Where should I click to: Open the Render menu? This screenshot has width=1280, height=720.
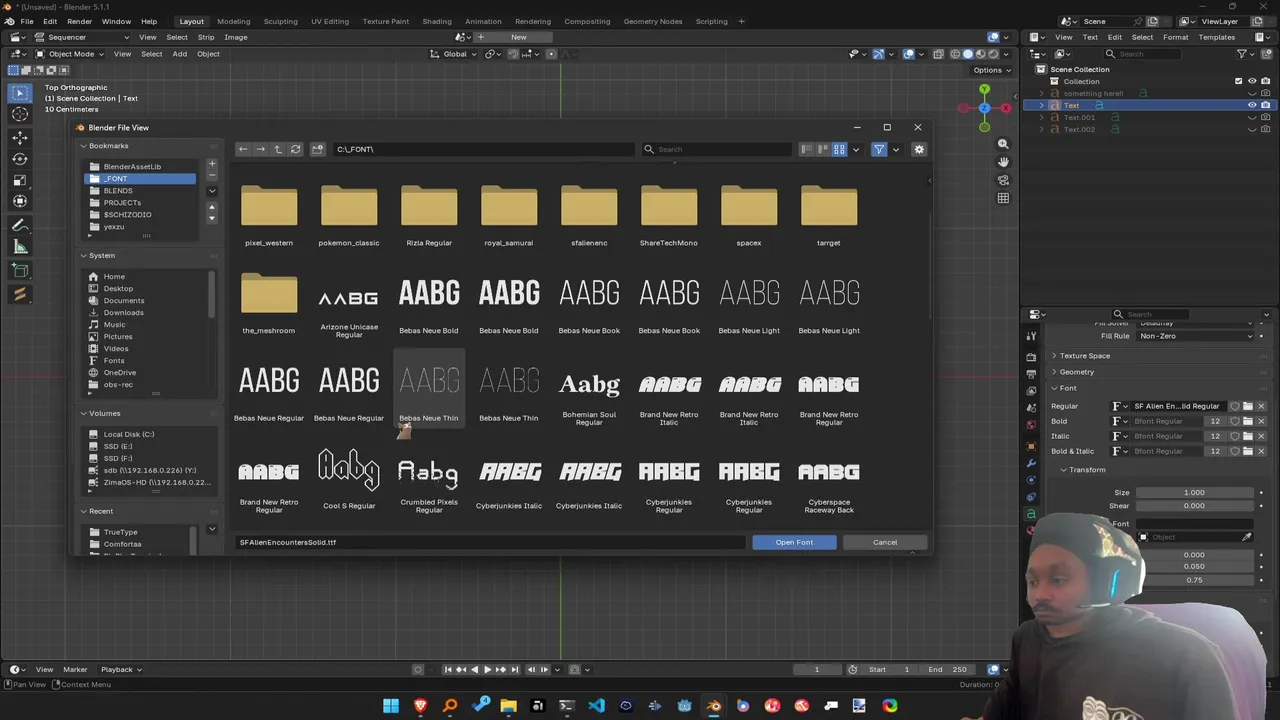click(x=79, y=21)
